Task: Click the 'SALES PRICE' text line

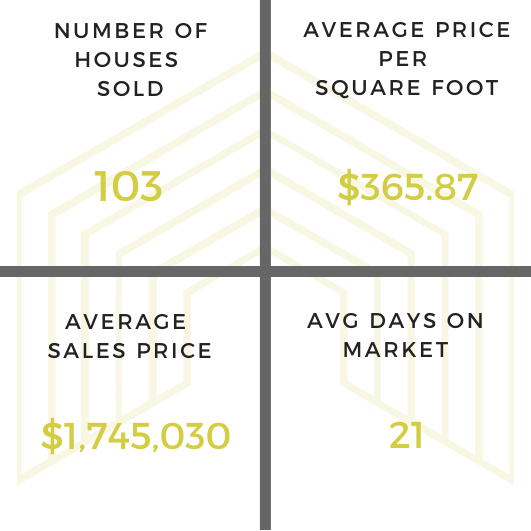Action: coord(130,351)
